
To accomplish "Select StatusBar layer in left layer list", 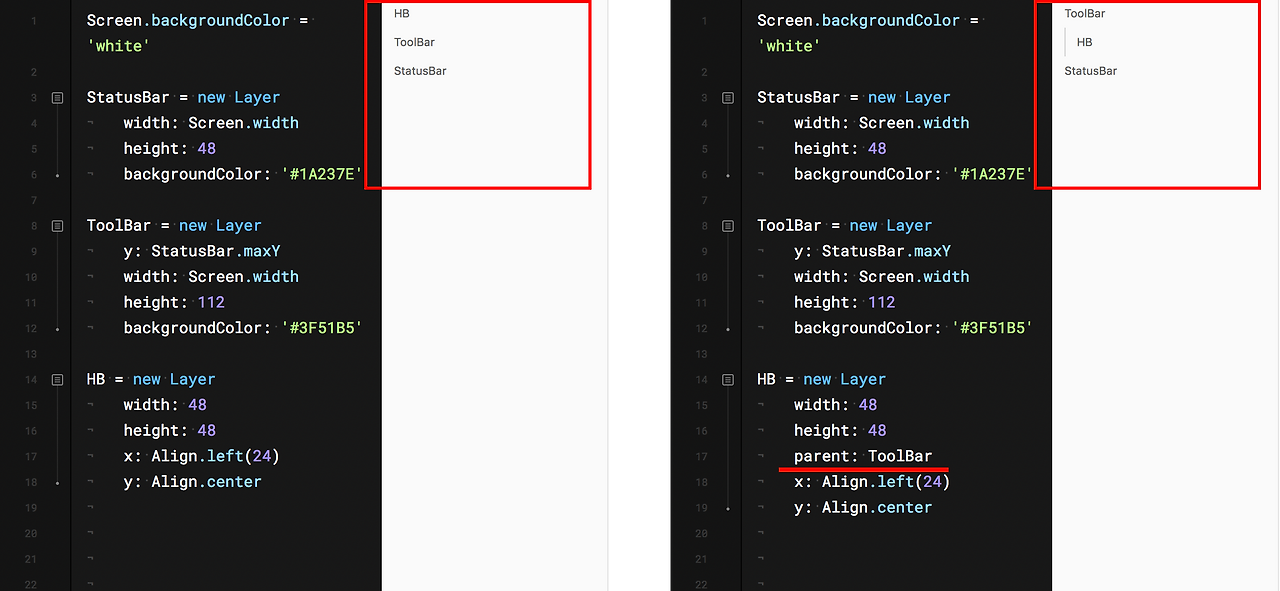I will [420, 71].
